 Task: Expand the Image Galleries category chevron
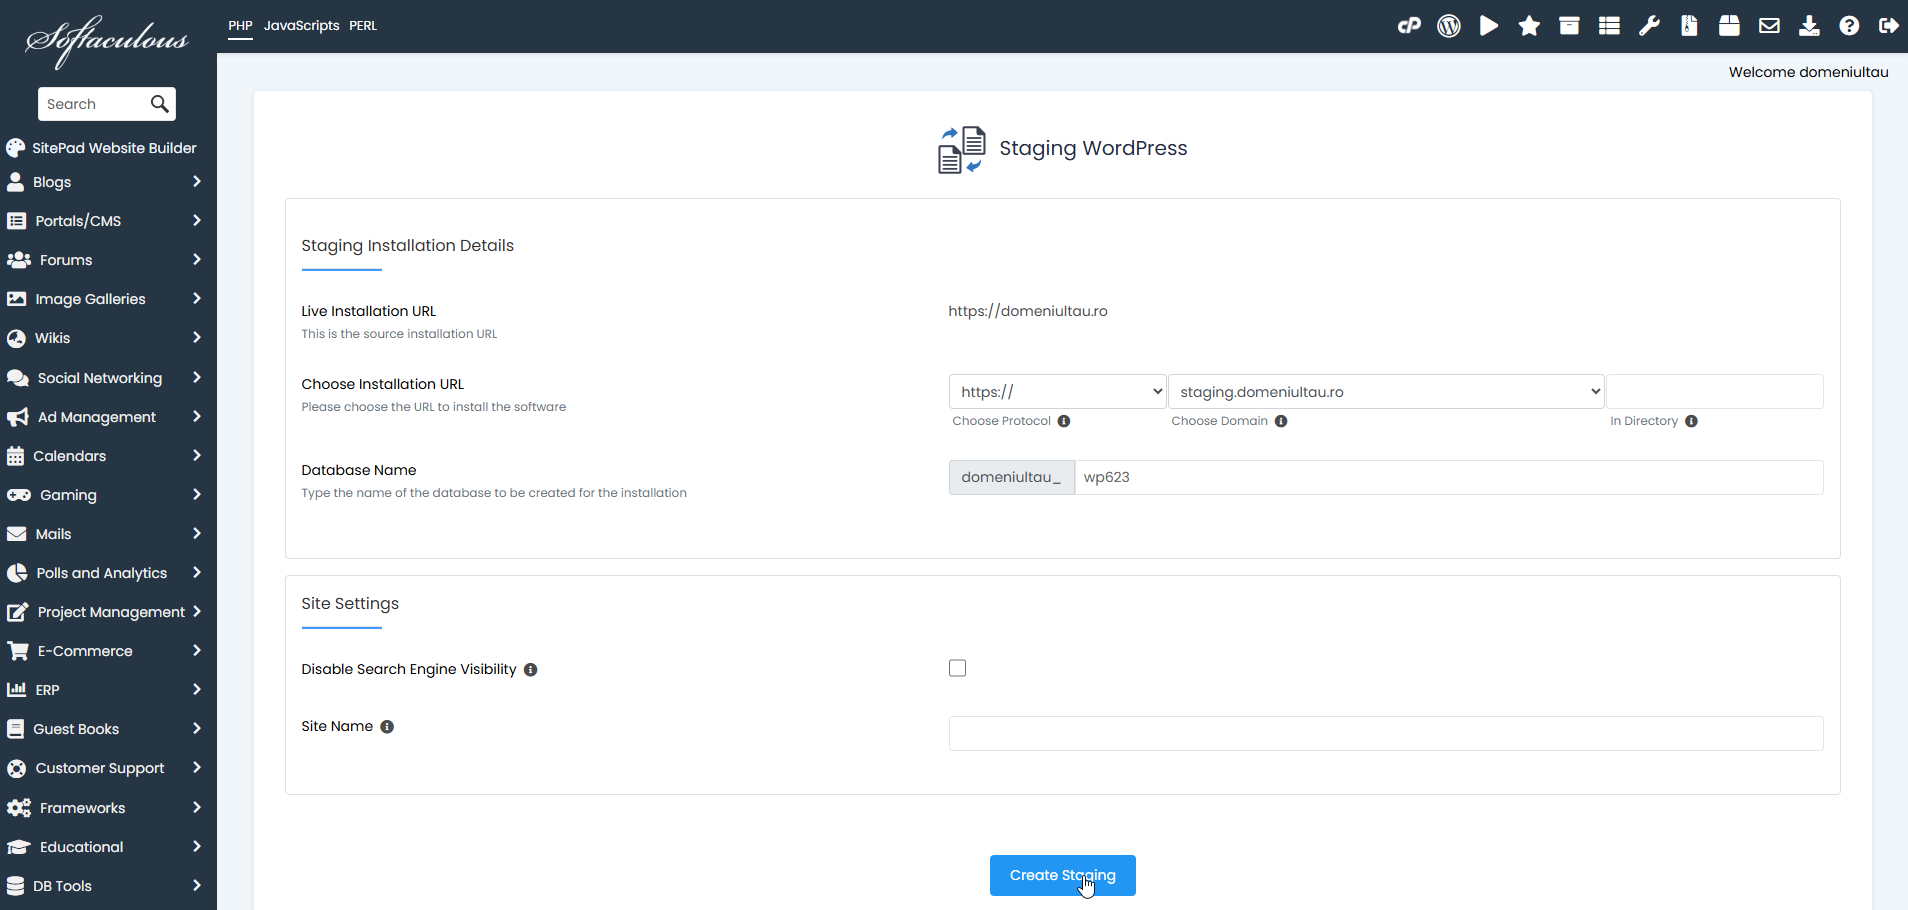coord(197,299)
